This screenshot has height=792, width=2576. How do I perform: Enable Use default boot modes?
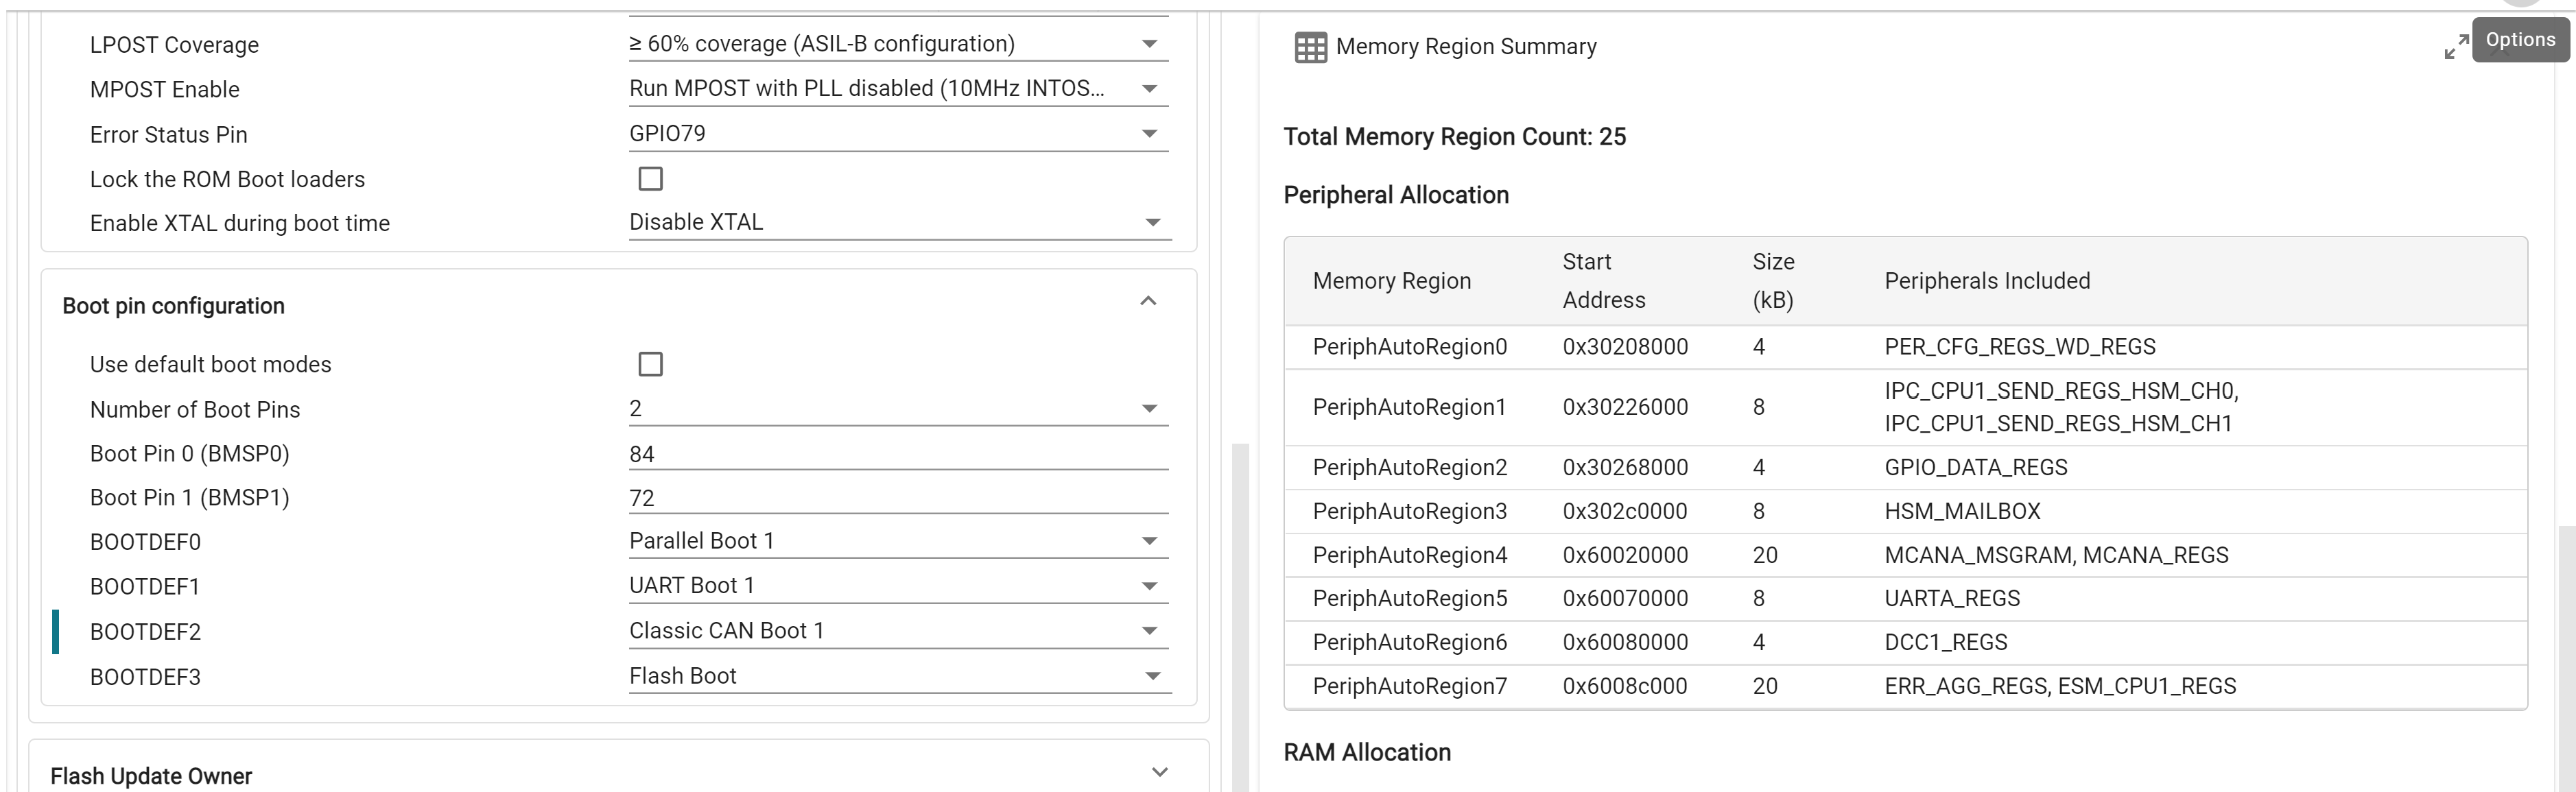coord(650,364)
